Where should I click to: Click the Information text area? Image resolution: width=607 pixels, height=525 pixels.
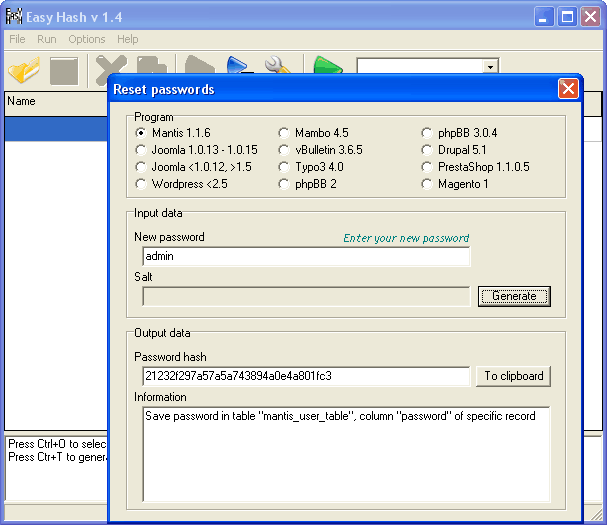(346, 454)
